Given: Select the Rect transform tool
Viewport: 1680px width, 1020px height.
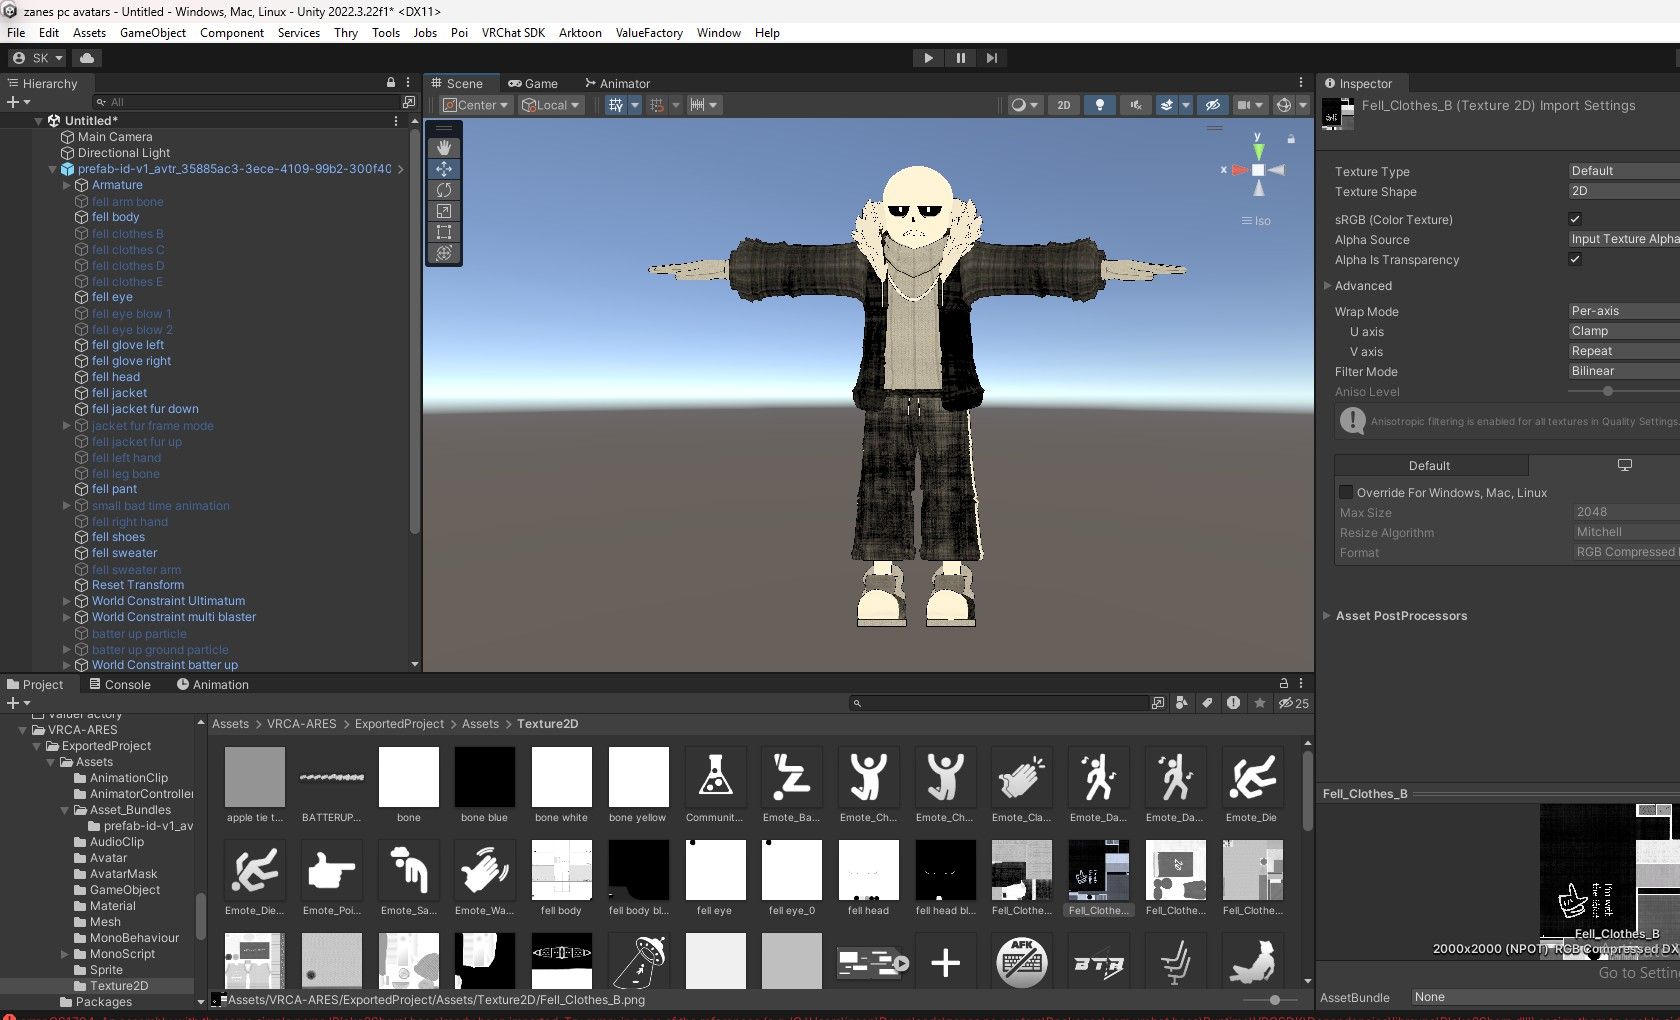Looking at the screenshot, I should pos(444,232).
